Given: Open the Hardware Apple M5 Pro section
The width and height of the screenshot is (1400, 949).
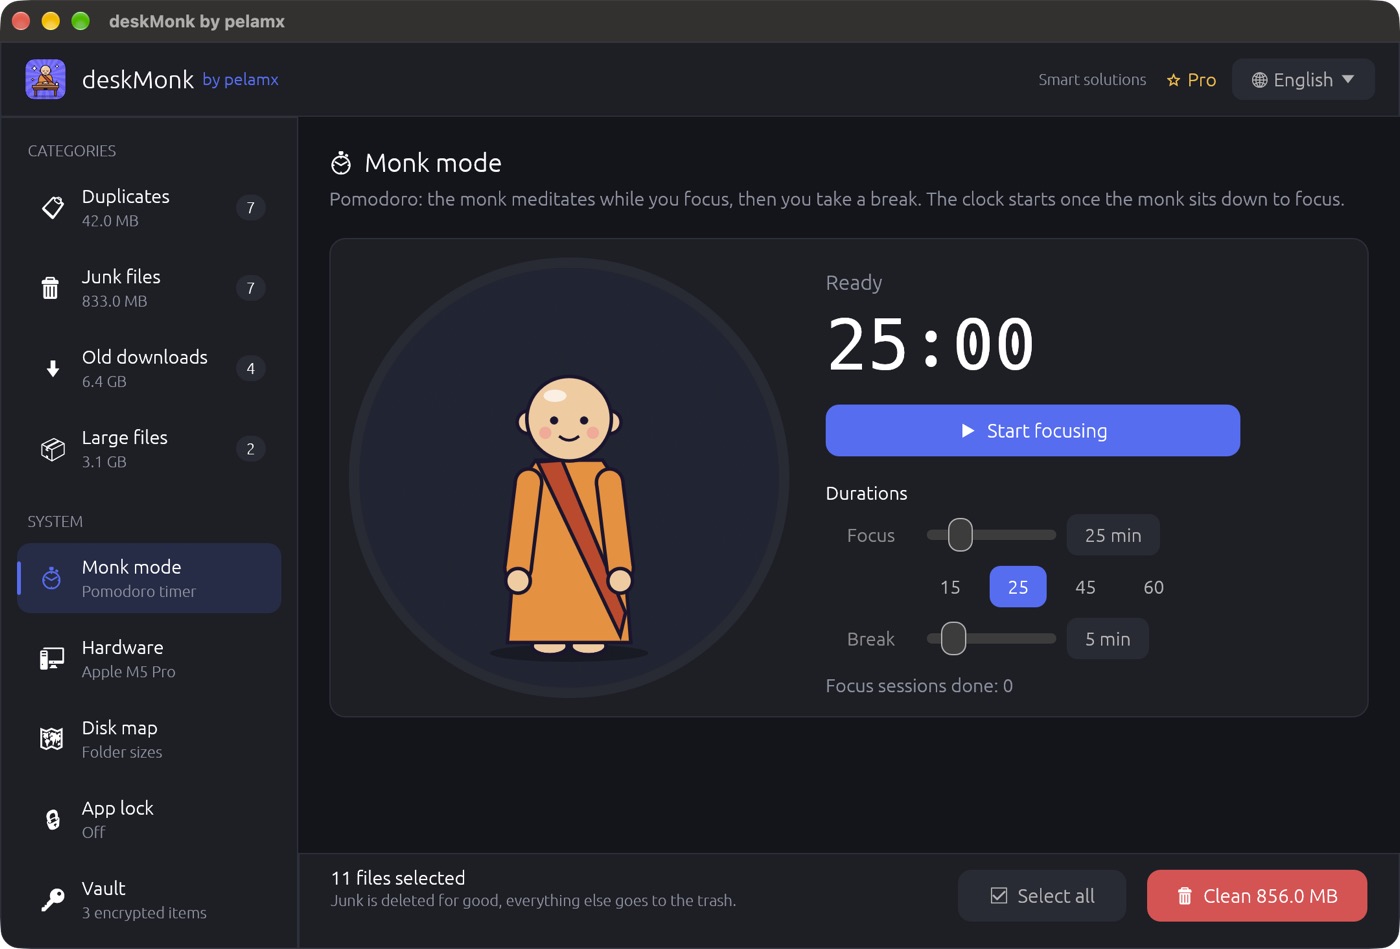Looking at the screenshot, I should (x=149, y=659).
